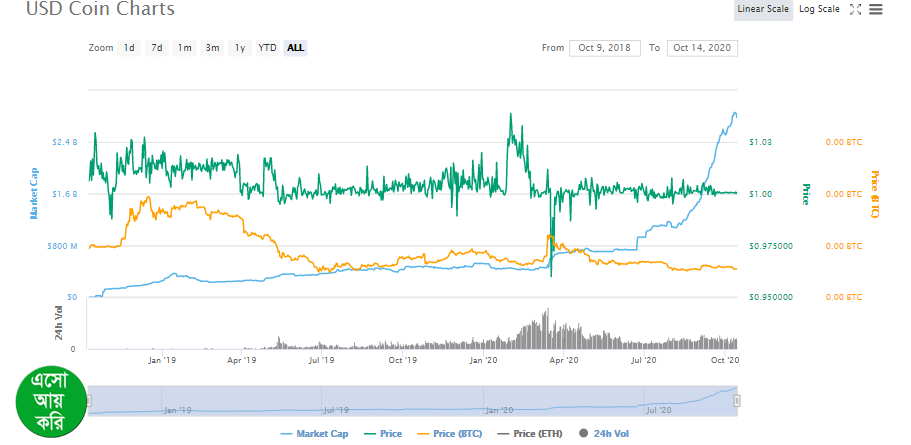Viewport: 911px width, 445px height.
Task: Select the 1m zoom option
Action: point(185,48)
